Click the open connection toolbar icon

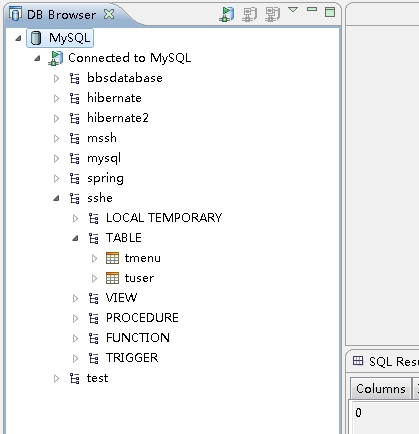pyautogui.click(x=227, y=14)
